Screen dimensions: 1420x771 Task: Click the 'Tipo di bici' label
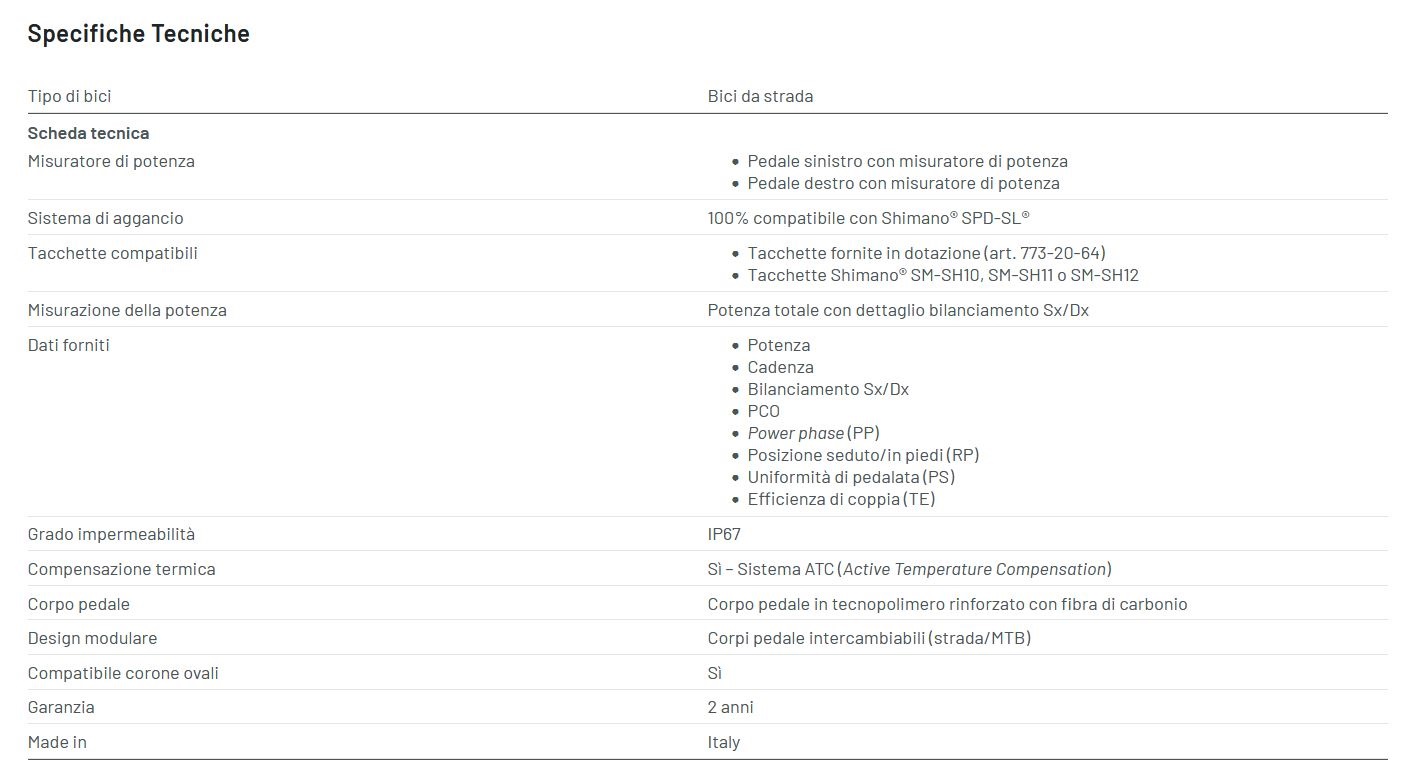(69, 97)
